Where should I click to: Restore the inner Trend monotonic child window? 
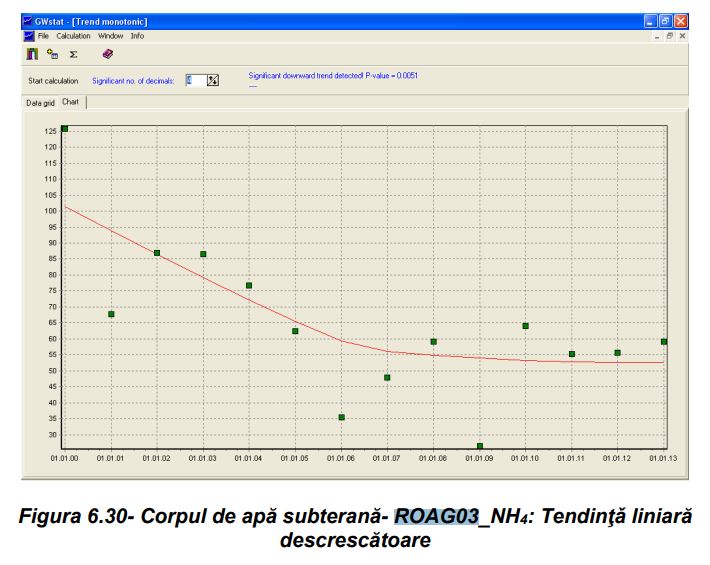[670, 36]
